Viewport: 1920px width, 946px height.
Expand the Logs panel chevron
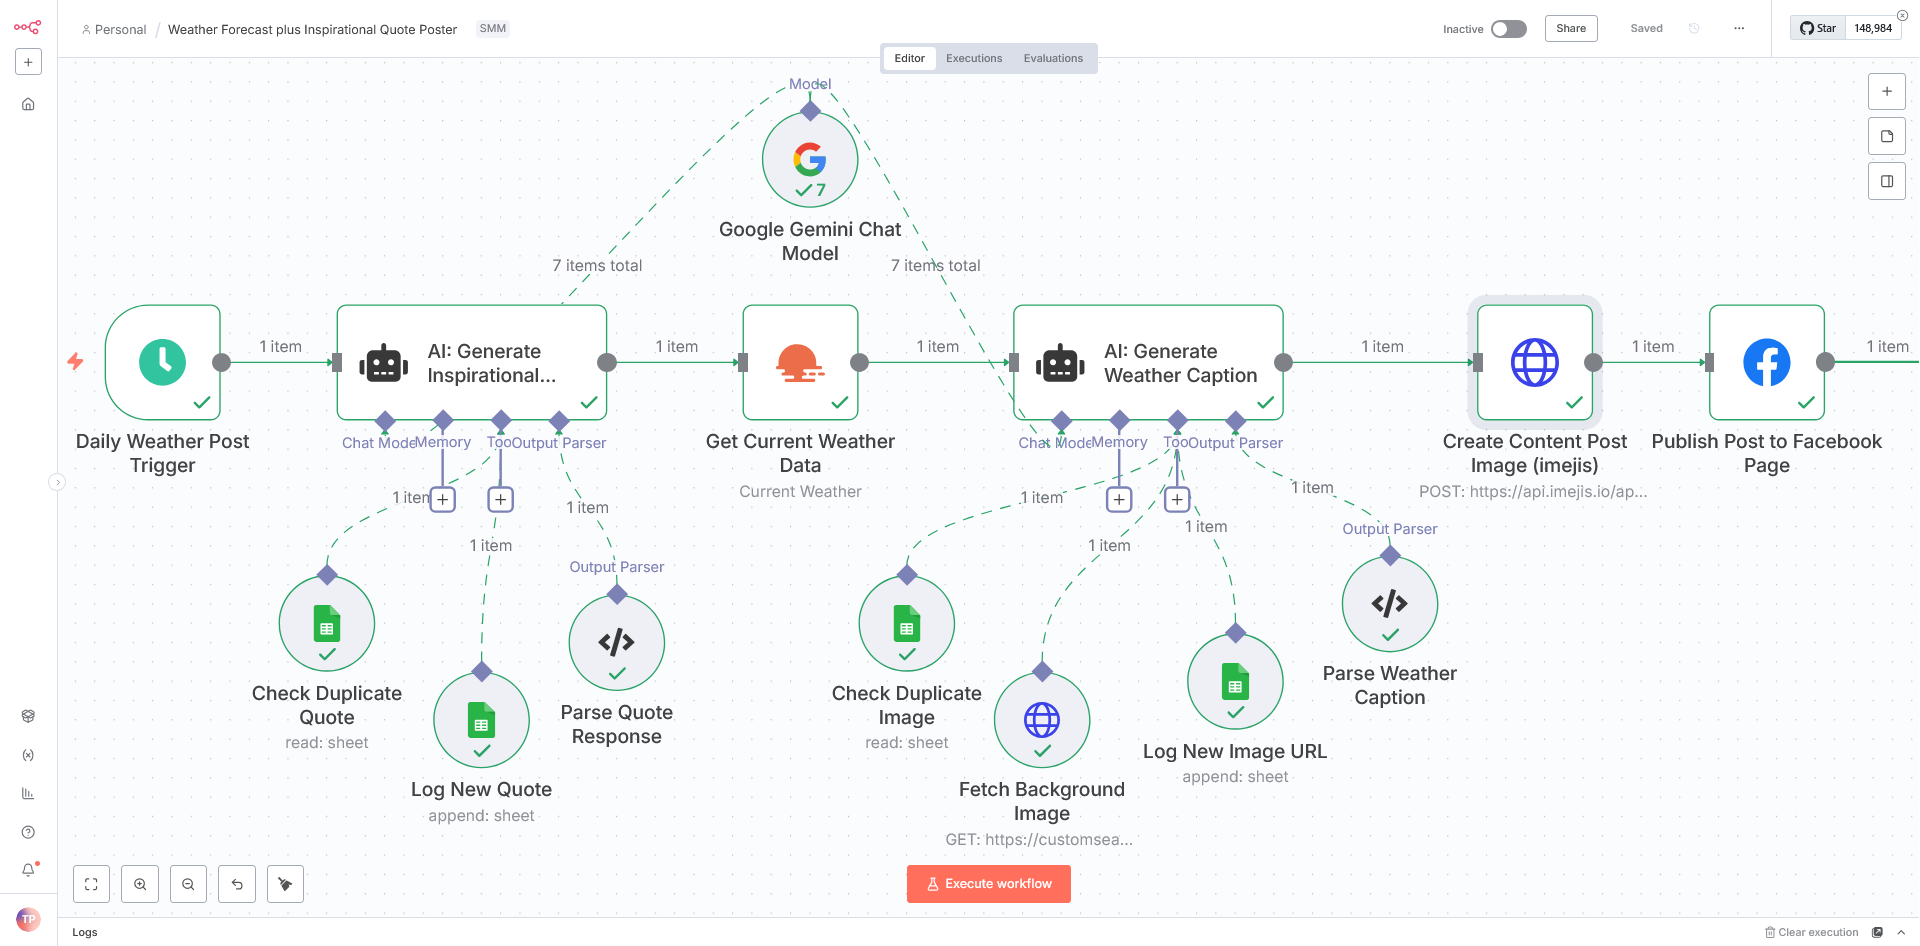(x=1901, y=932)
